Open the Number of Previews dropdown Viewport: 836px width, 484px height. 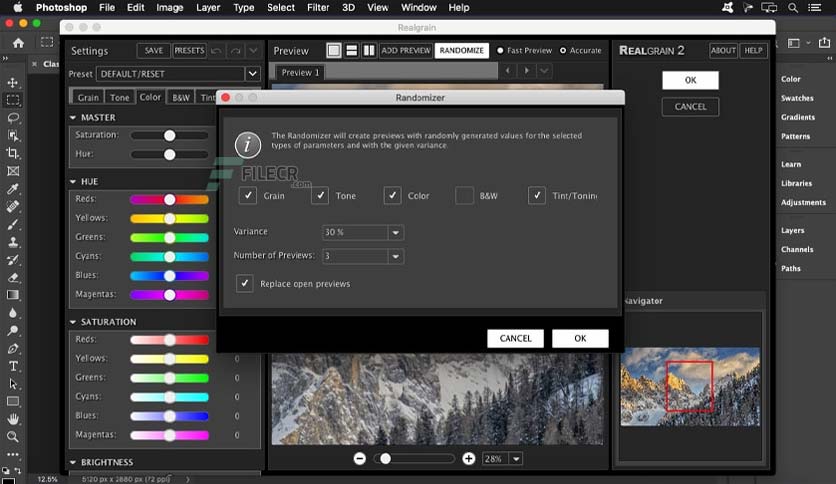click(396, 256)
